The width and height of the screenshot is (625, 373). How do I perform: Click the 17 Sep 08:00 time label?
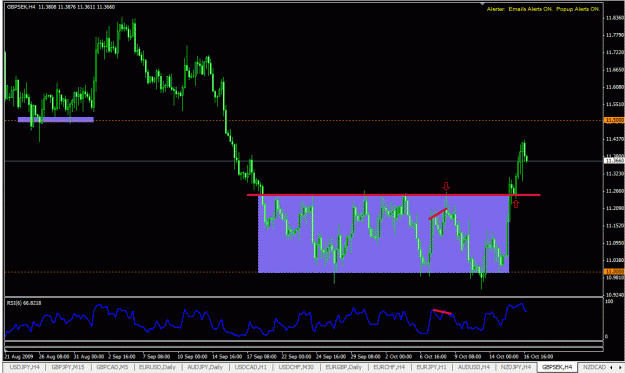click(x=261, y=357)
